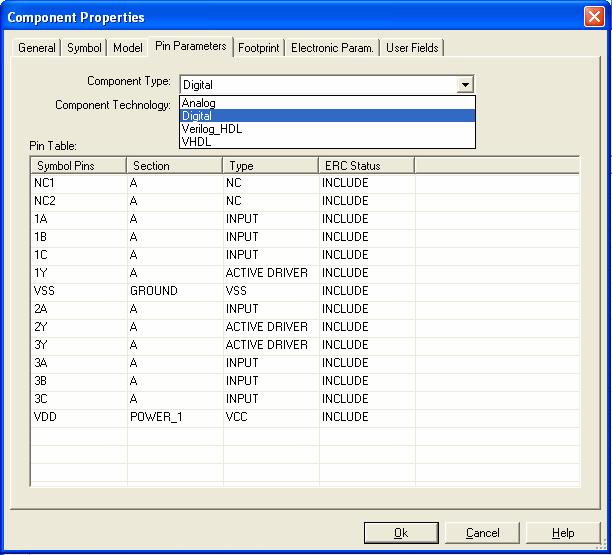The width and height of the screenshot is (612, 555).
Task: Open the Symbol tab
Action: (84, 48)
